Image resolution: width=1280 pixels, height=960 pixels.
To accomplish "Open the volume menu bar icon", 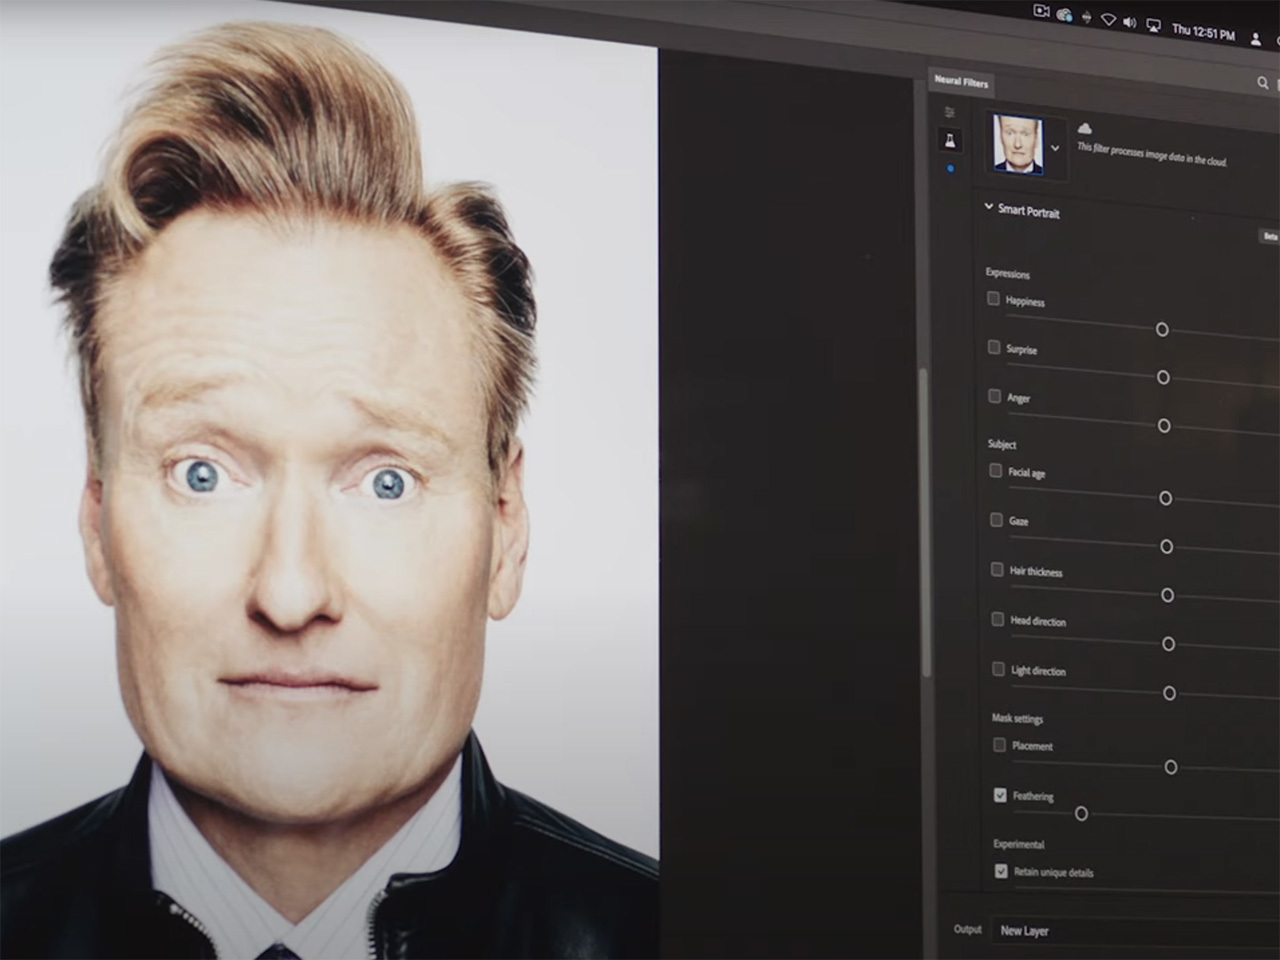I will point(1130,22).
